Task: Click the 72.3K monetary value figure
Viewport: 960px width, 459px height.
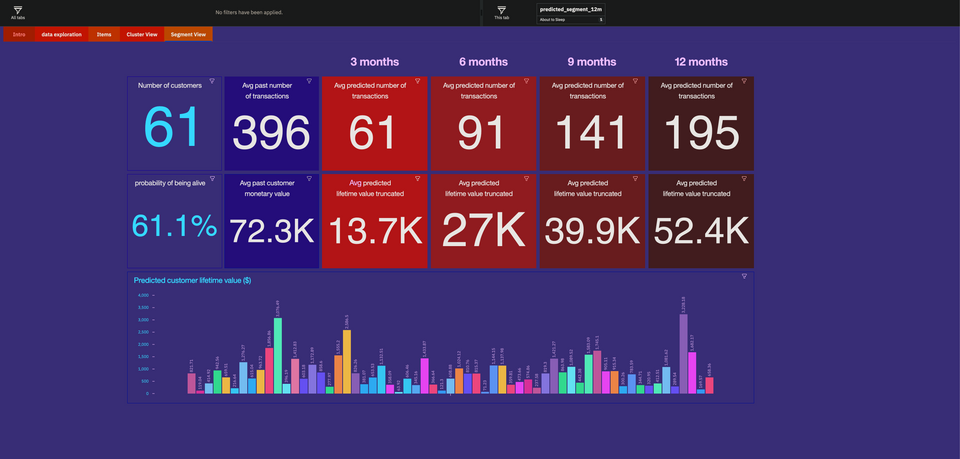Action: 272,231
